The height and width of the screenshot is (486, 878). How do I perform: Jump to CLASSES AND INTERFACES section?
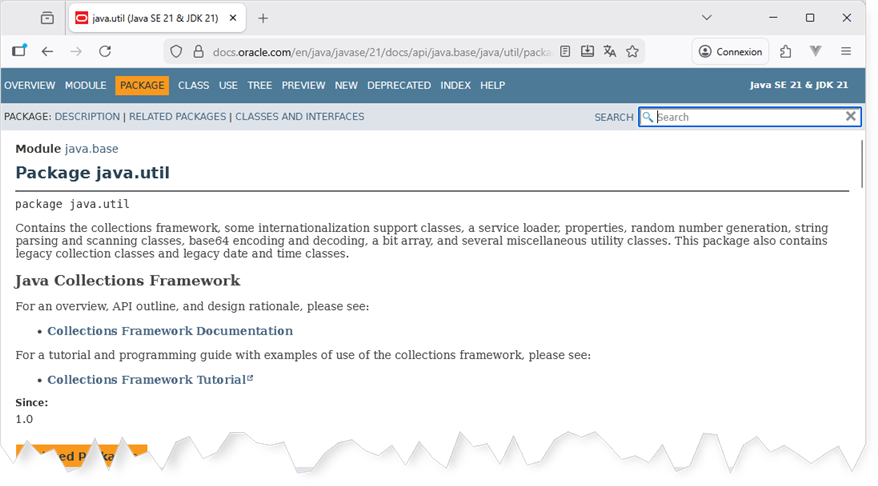(x=300, y=116)
